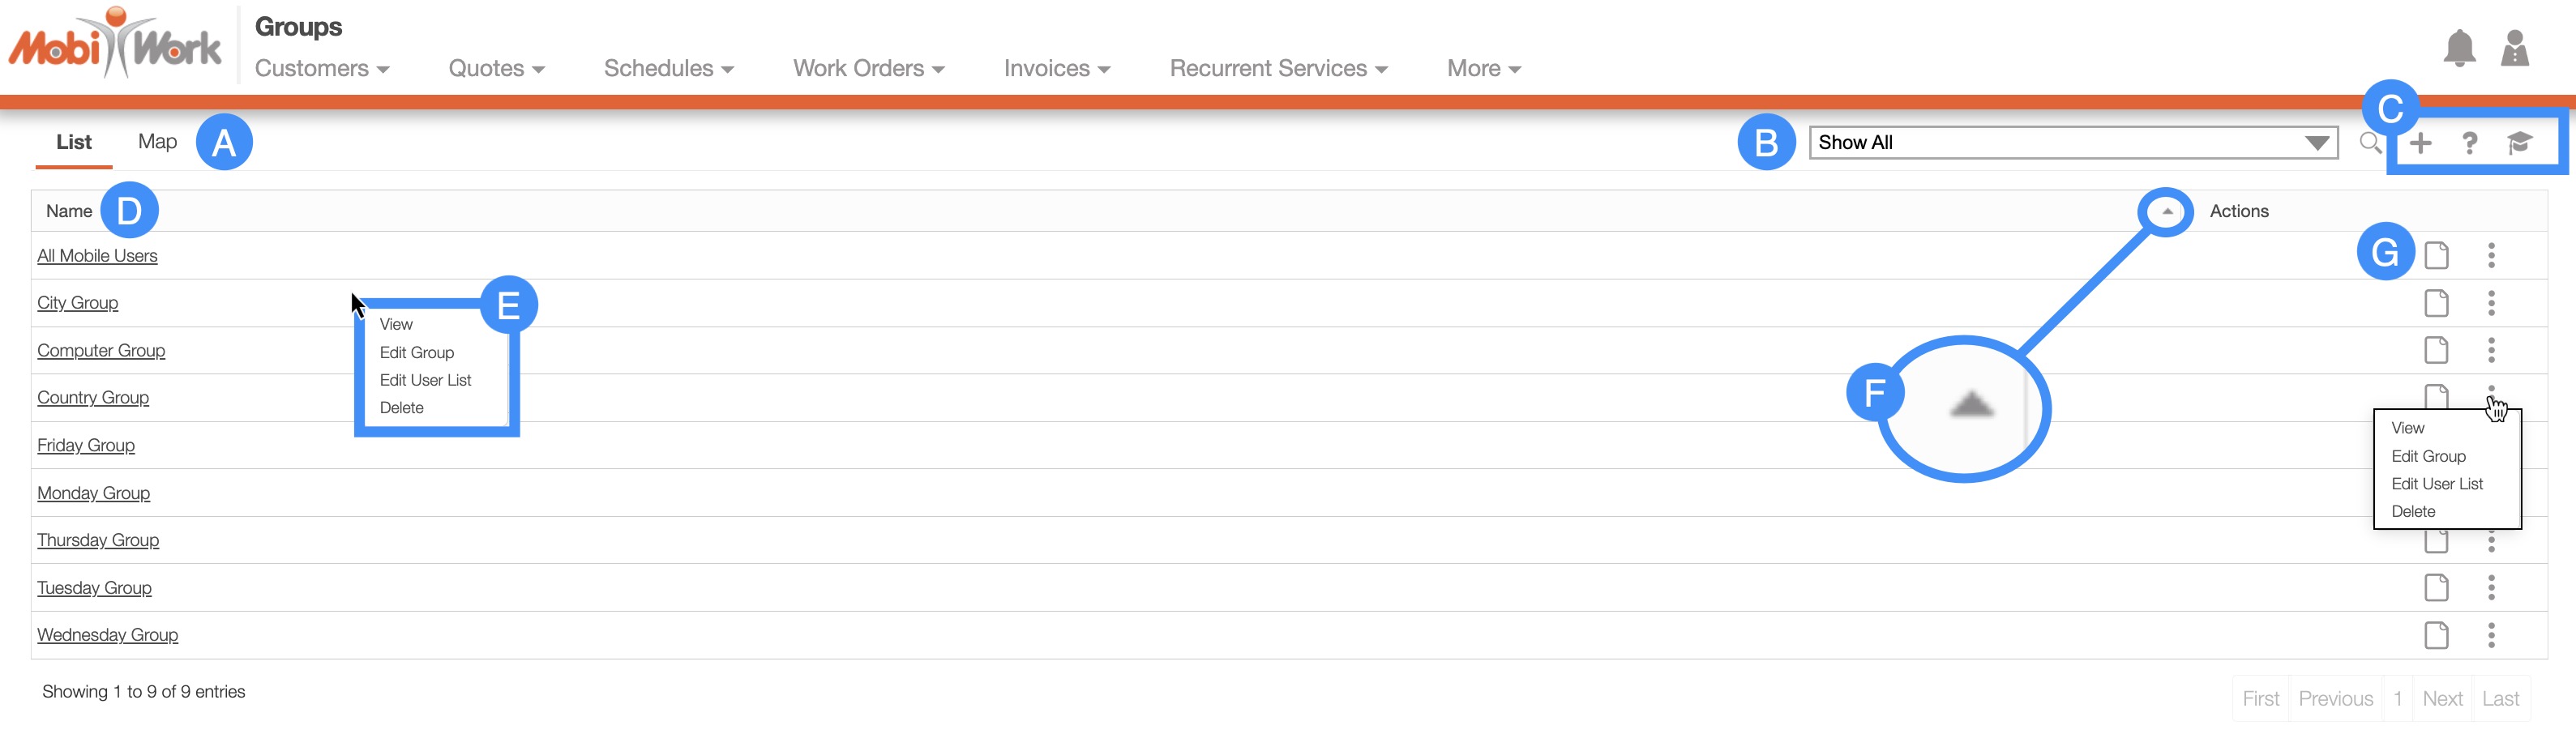
Task: Open document icon for Tuesday Group
Action: coord(2436,588)
